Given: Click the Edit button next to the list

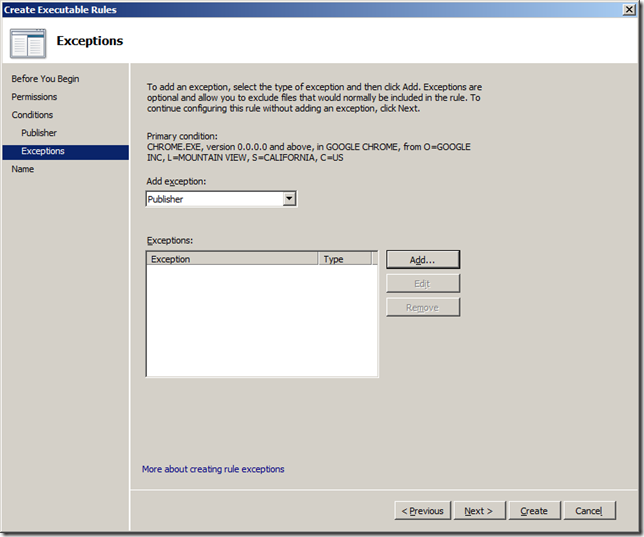Looking at the screenshot, I should (x=423, y=284).
